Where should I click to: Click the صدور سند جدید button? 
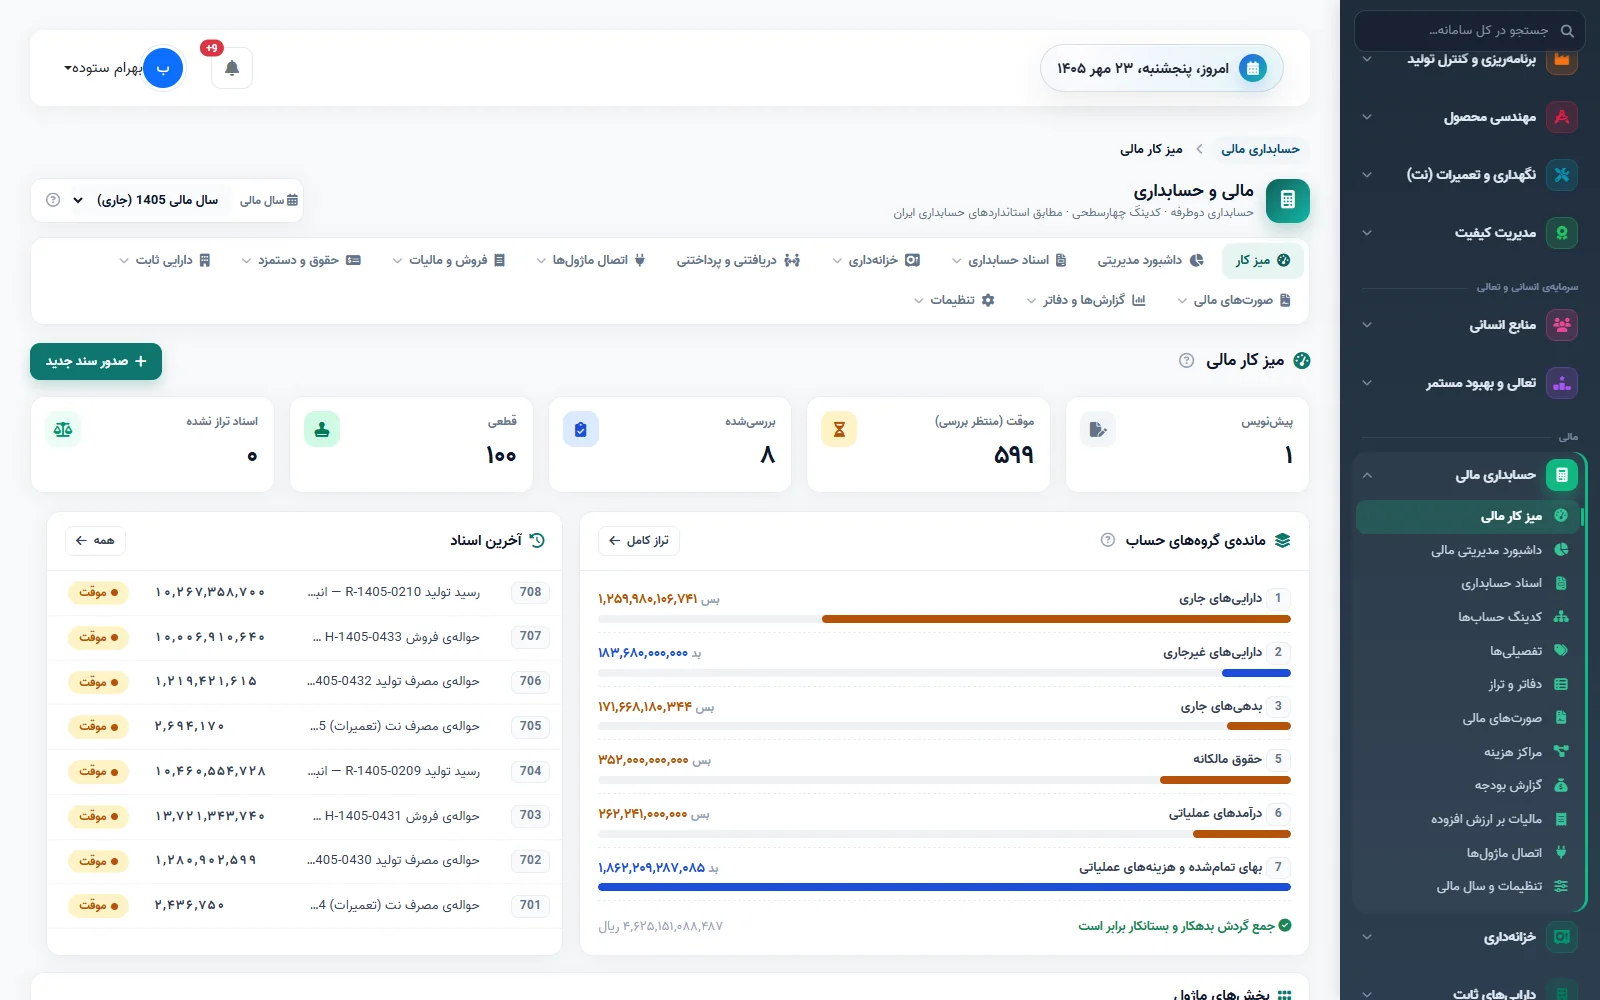pos(96,361)
